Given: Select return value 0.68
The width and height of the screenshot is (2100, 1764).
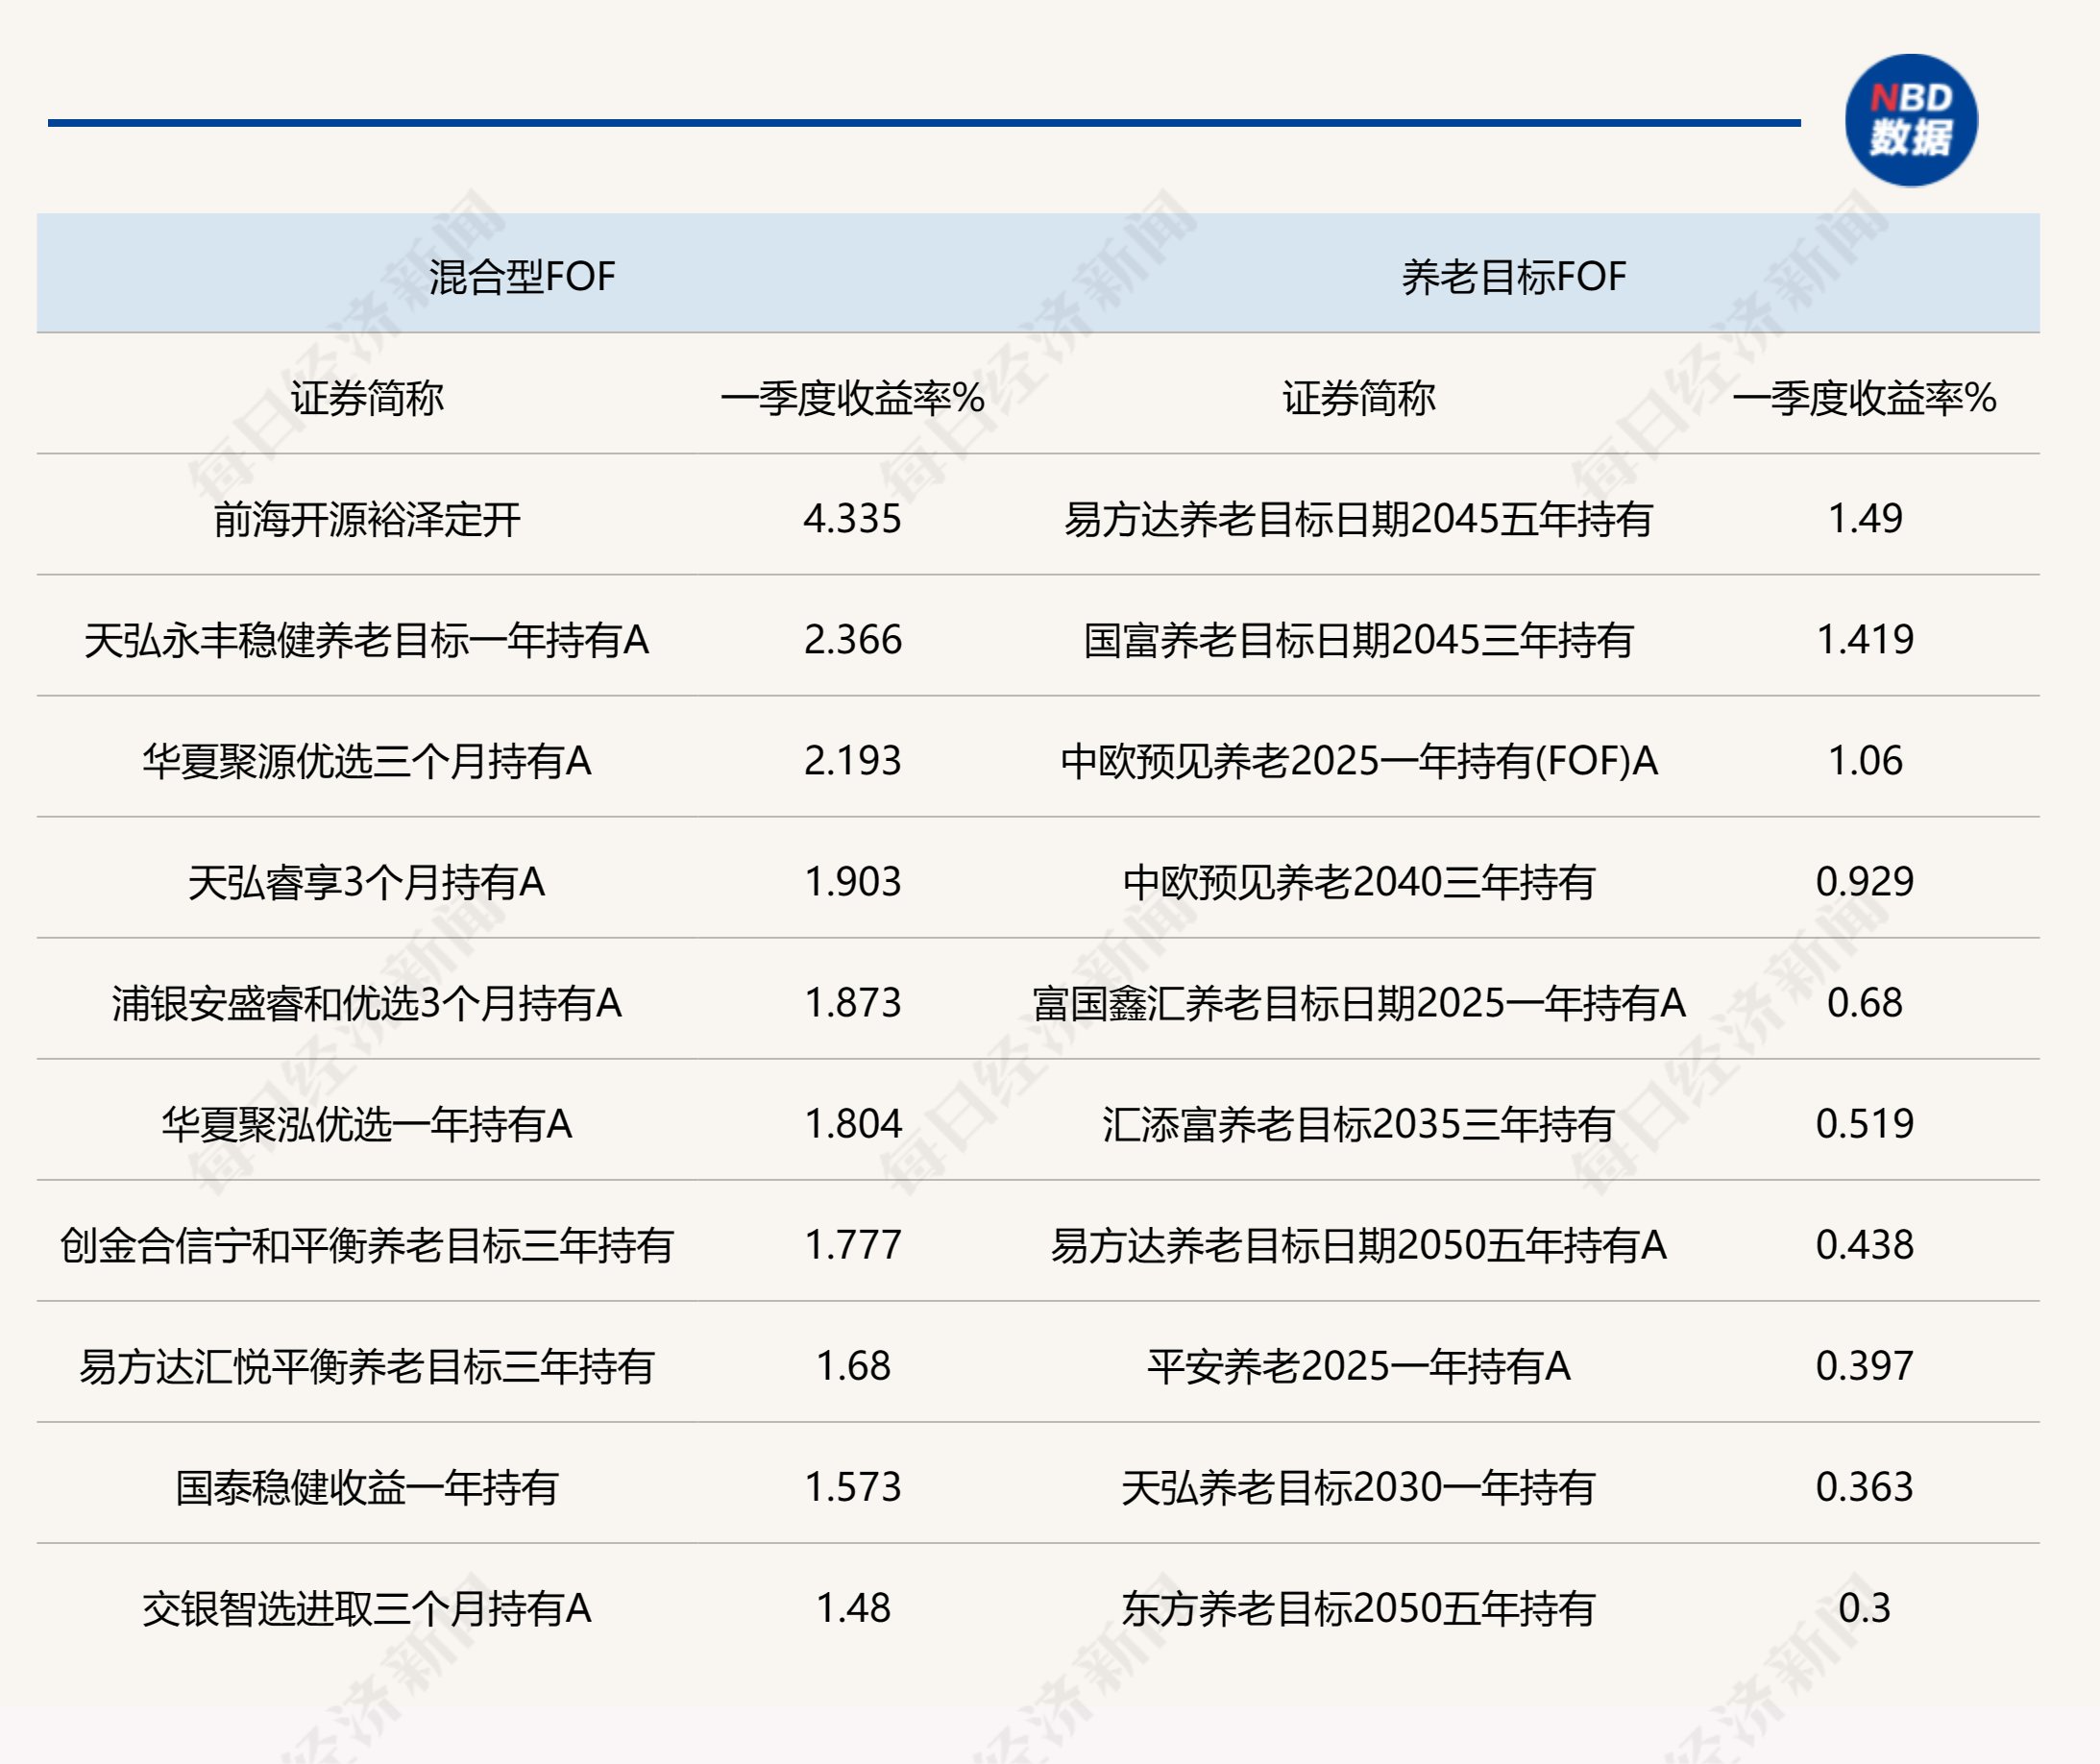Looking at the screenshot, I should pyautogui.click(x=1865, y=1003).
